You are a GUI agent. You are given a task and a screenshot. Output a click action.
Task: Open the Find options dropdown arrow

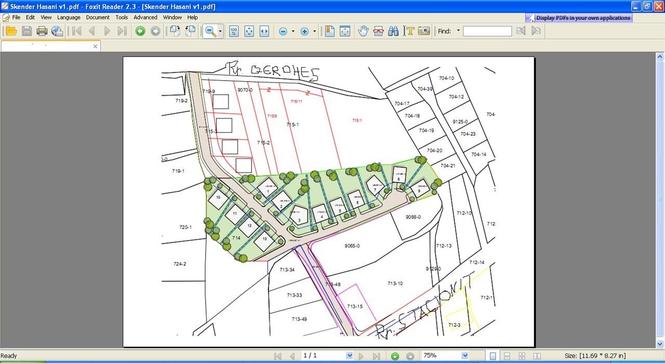pyautogui.click(x=458, y=31)
